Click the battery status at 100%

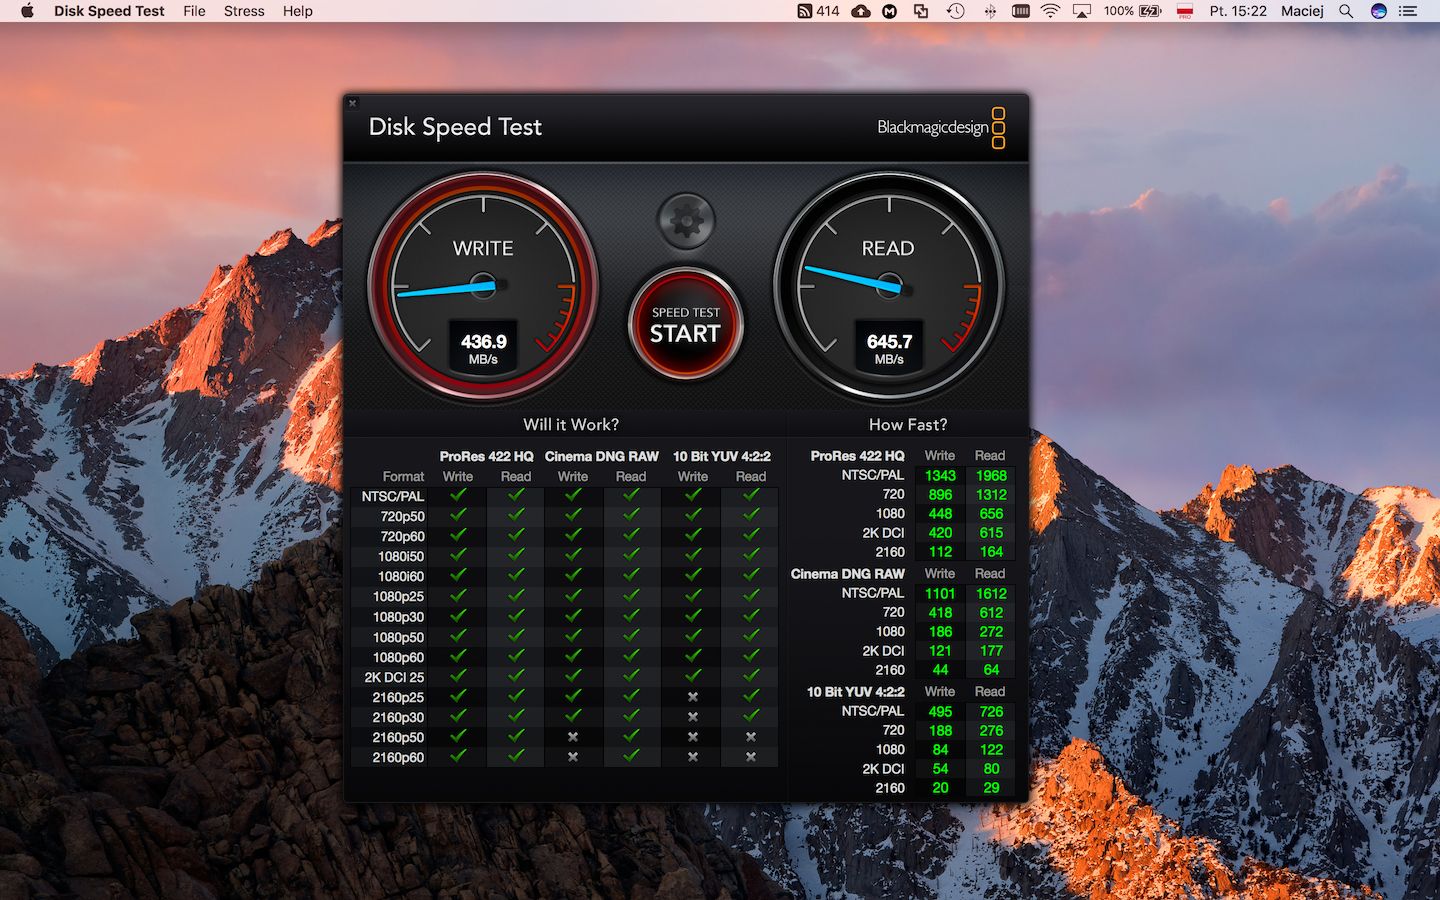1133,11
